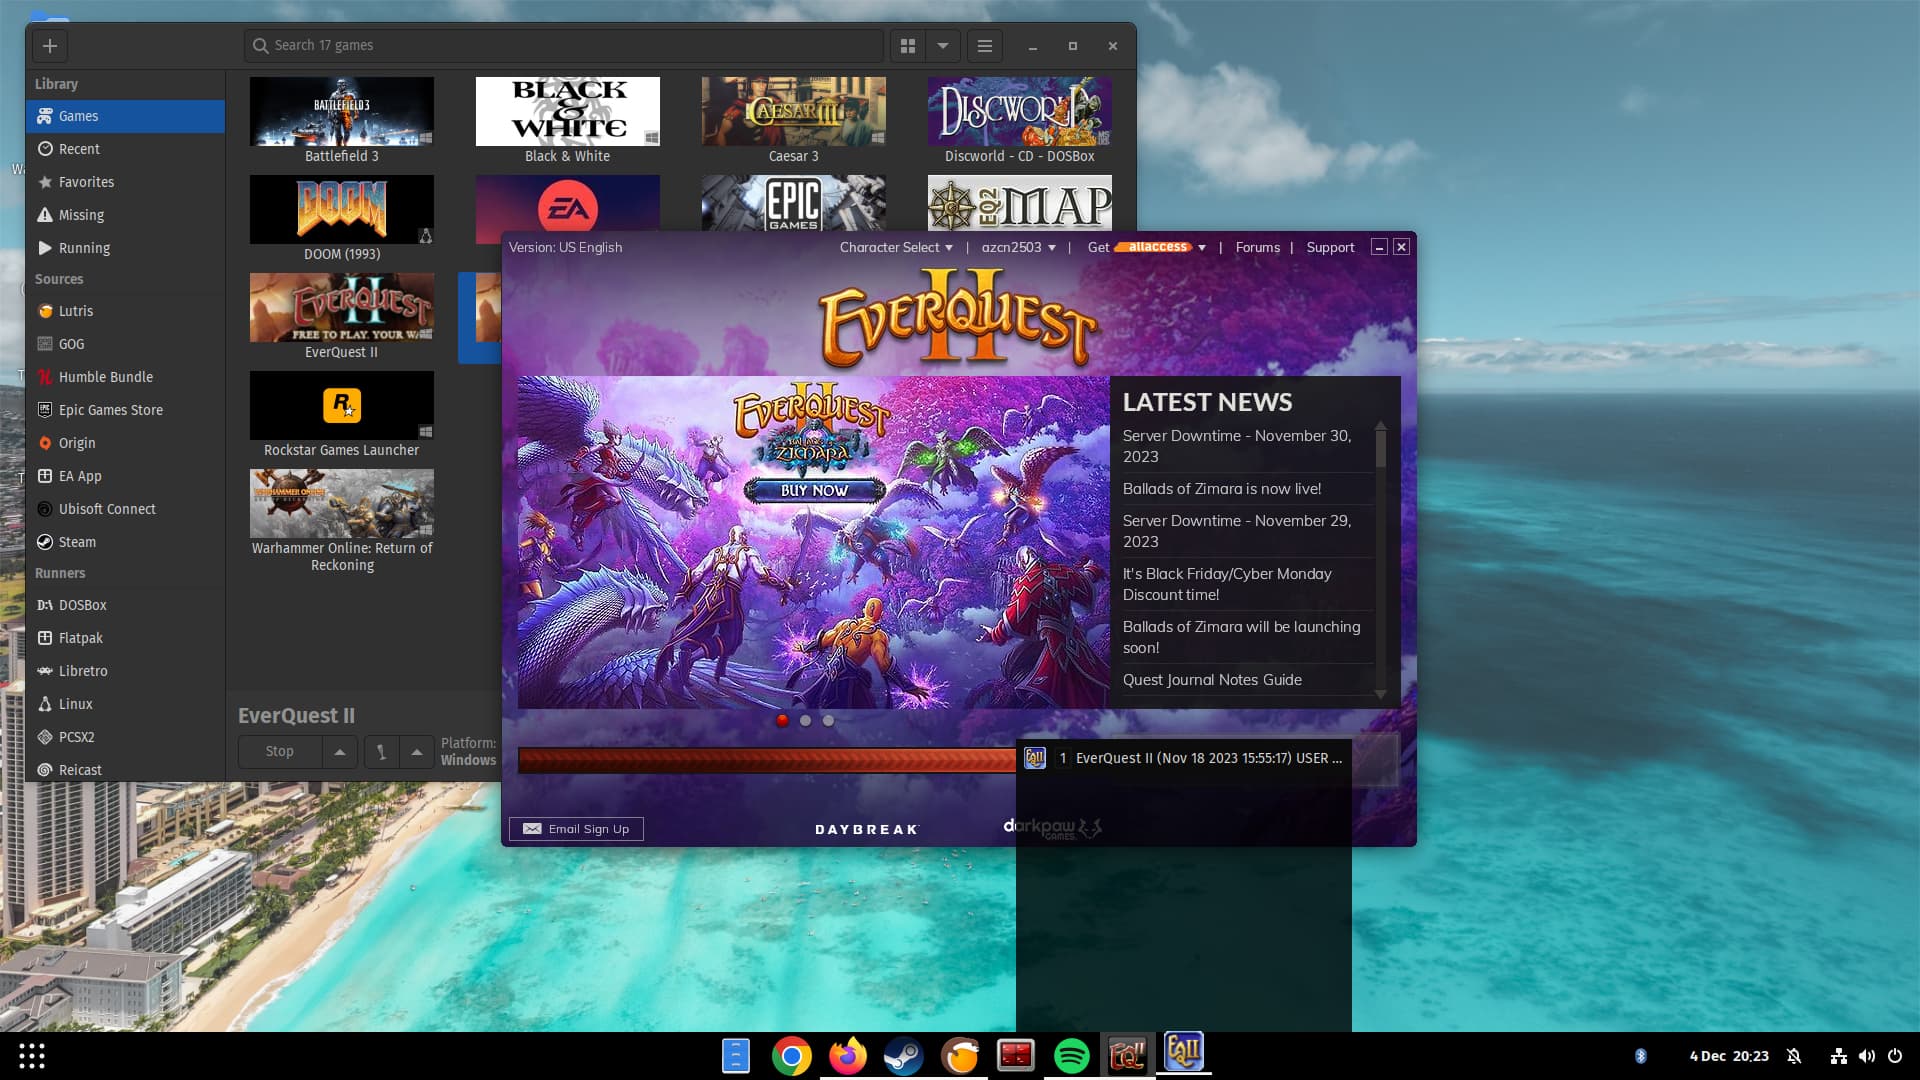The image size is (1920, 1080).
Task: Select the GOG source icon
Action: 45,344
